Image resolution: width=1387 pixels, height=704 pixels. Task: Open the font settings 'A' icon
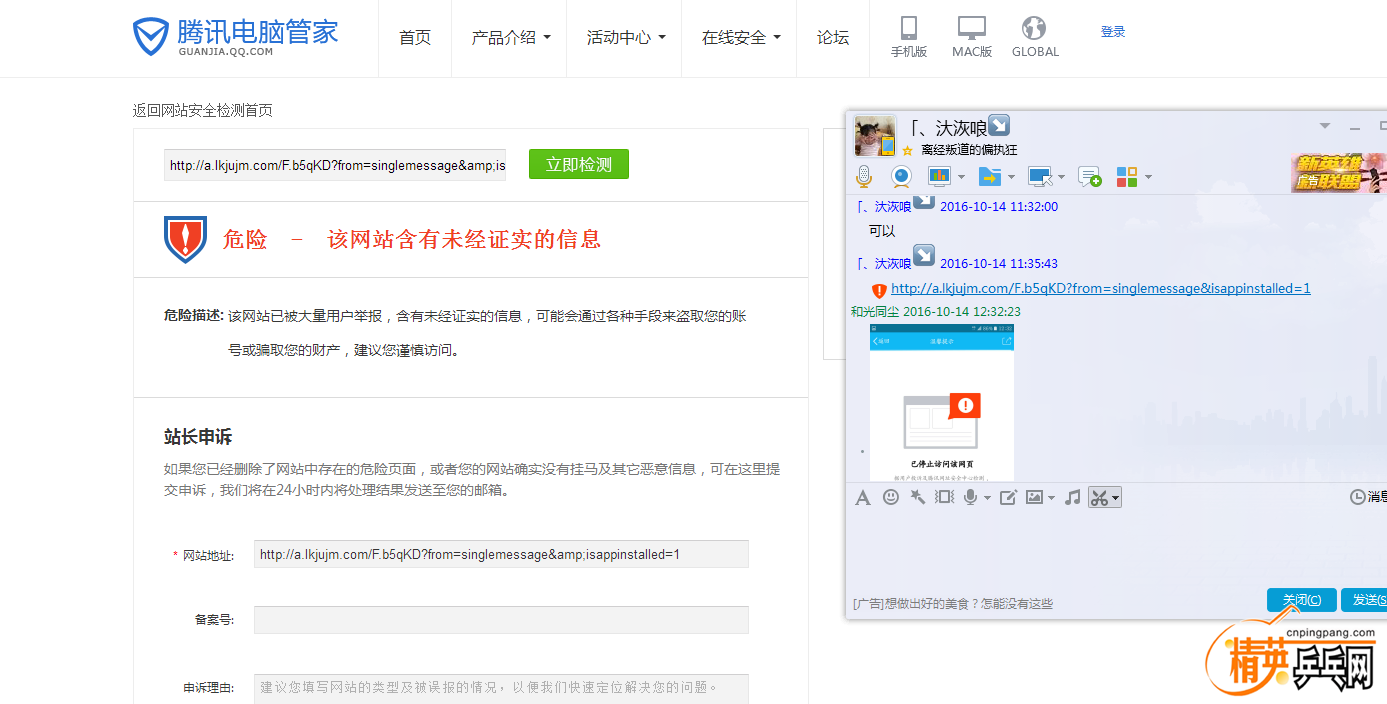[863, 497]
